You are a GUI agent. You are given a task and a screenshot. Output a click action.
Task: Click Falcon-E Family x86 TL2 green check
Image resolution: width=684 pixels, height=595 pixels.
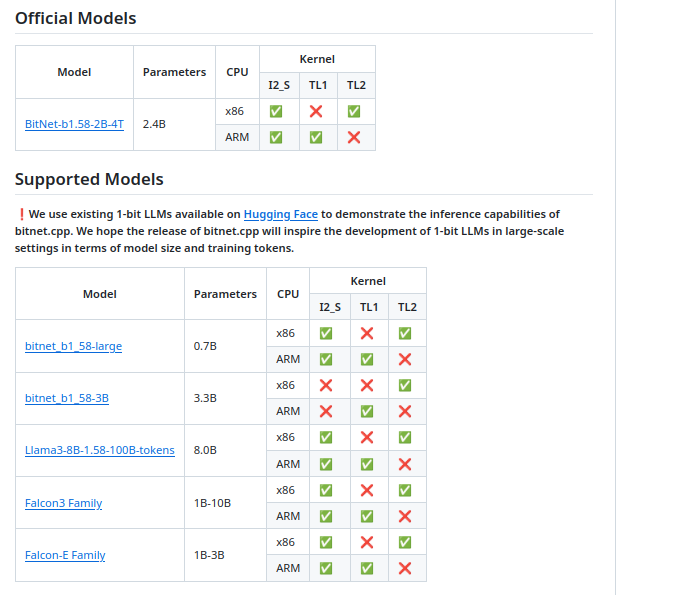click(x=405, y=542)
